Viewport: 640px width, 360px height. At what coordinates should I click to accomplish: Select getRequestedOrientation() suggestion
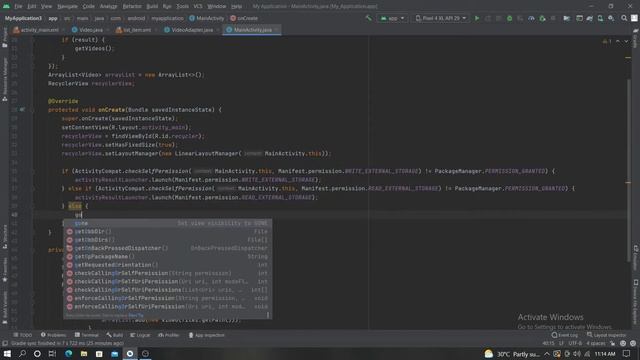(x=167, y=265)
